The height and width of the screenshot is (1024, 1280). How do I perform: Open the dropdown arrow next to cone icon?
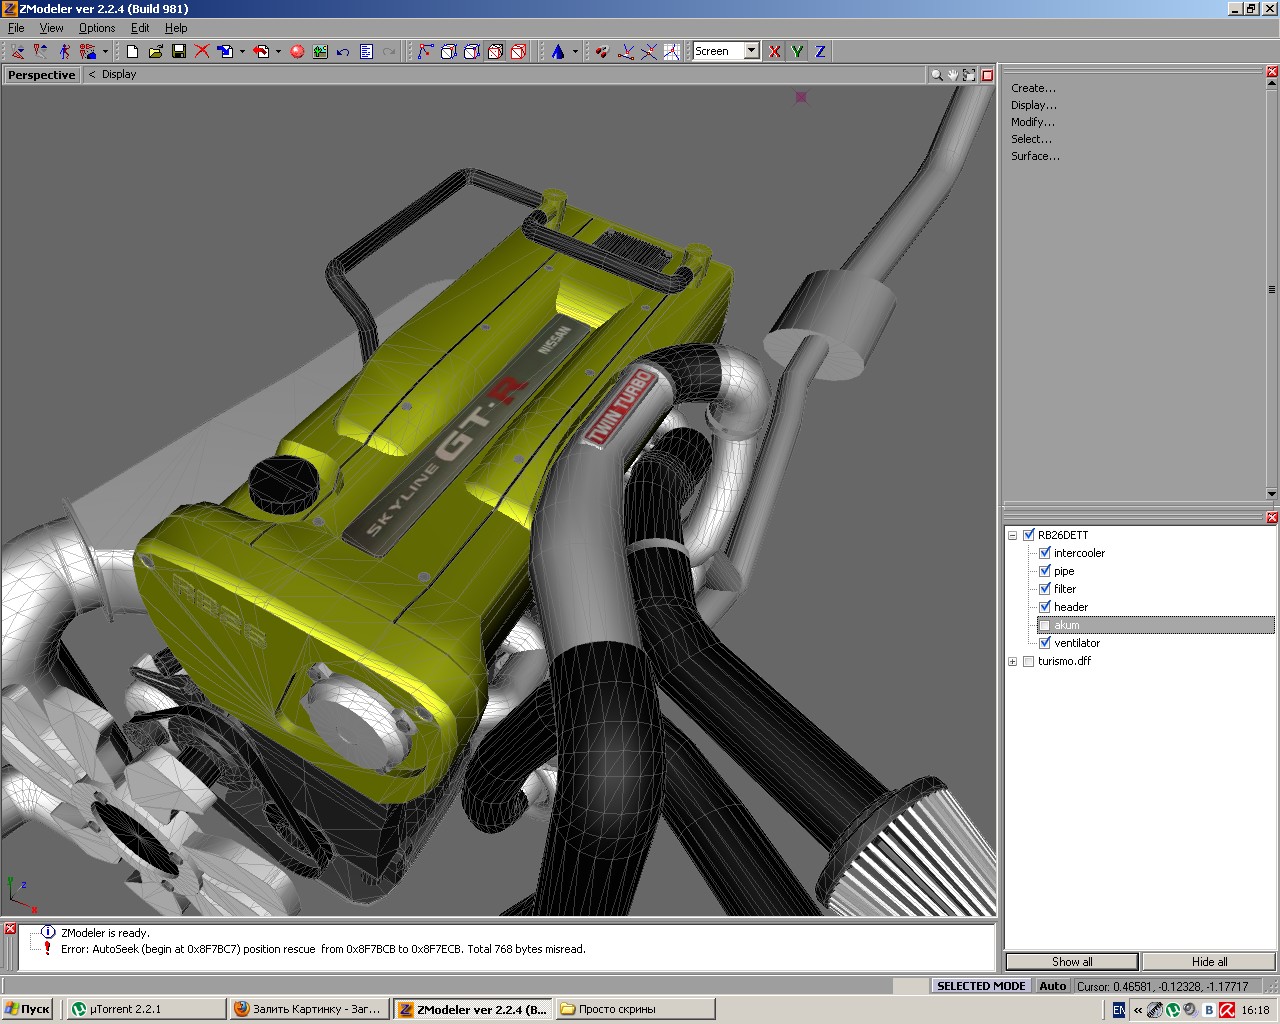point(575,51)
